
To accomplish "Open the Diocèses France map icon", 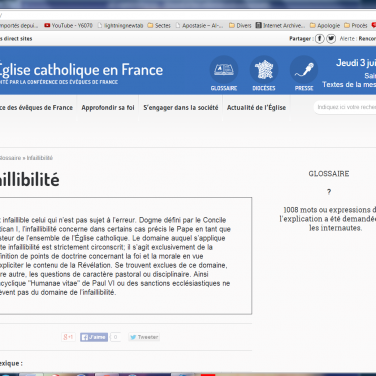I will coord(264,70).
